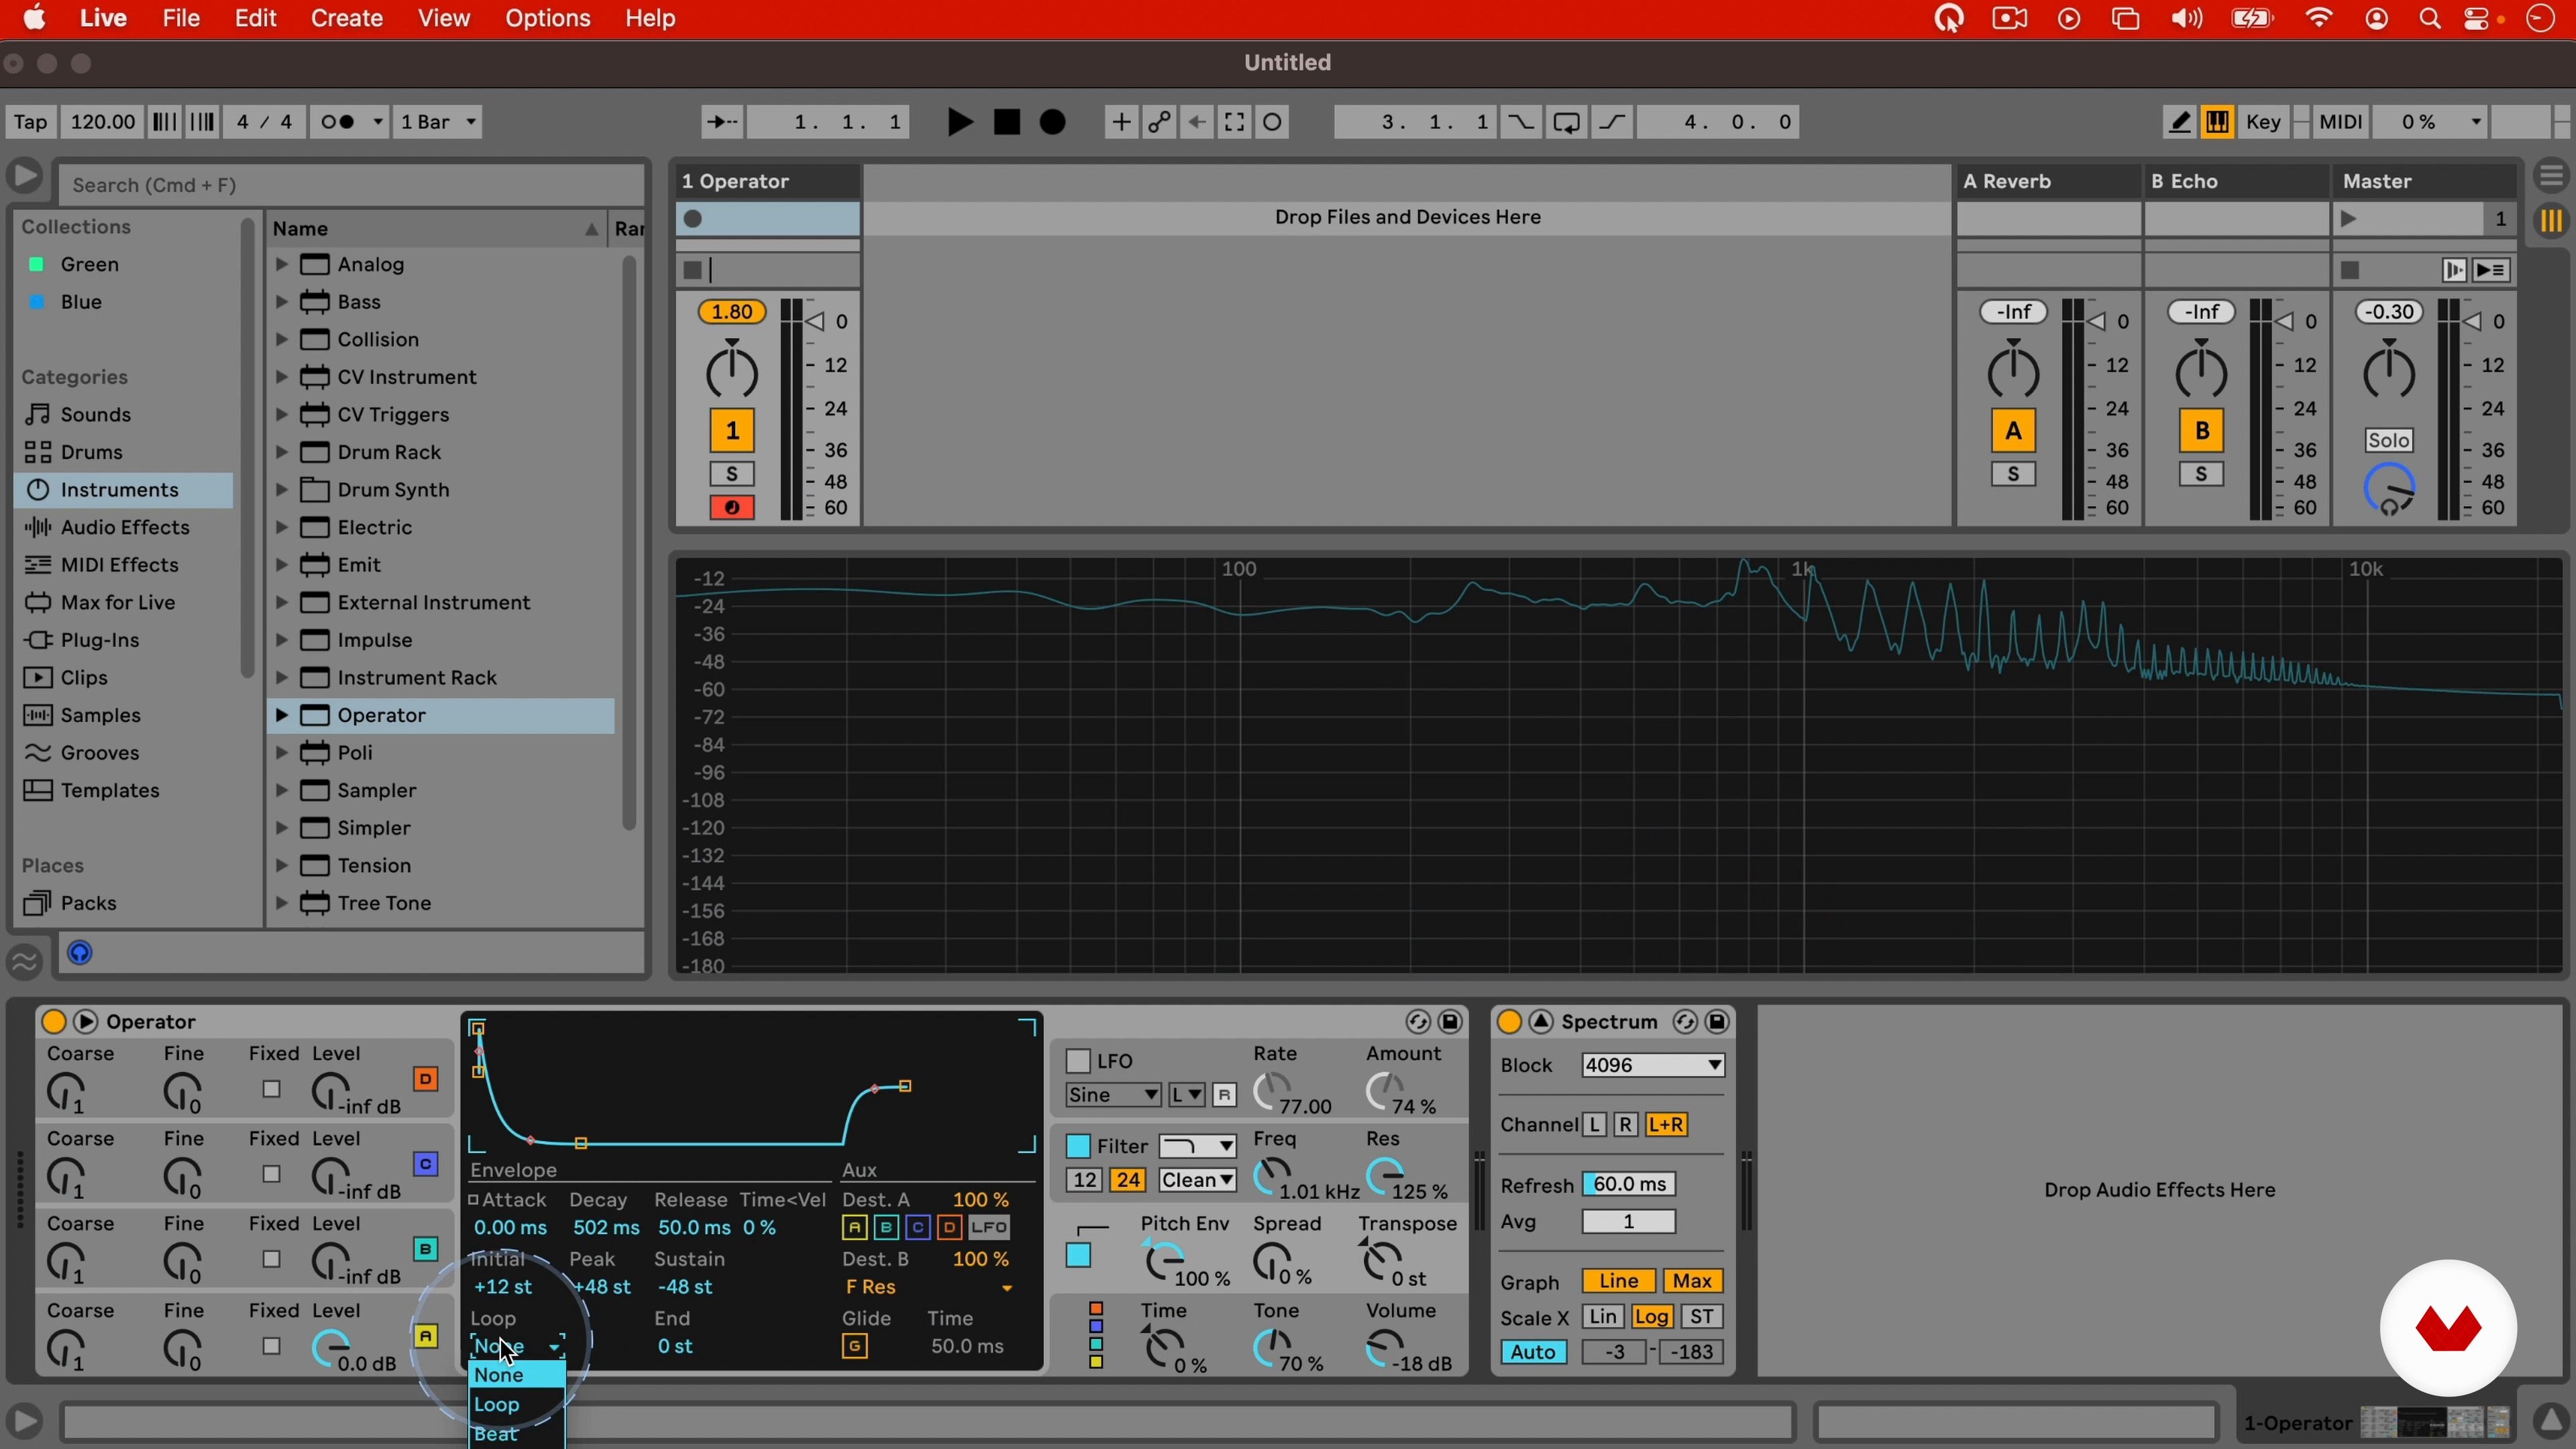2576x1449 pixels.
Task: Select L channel in Spectrum
Action: tap(1595, 1125)
